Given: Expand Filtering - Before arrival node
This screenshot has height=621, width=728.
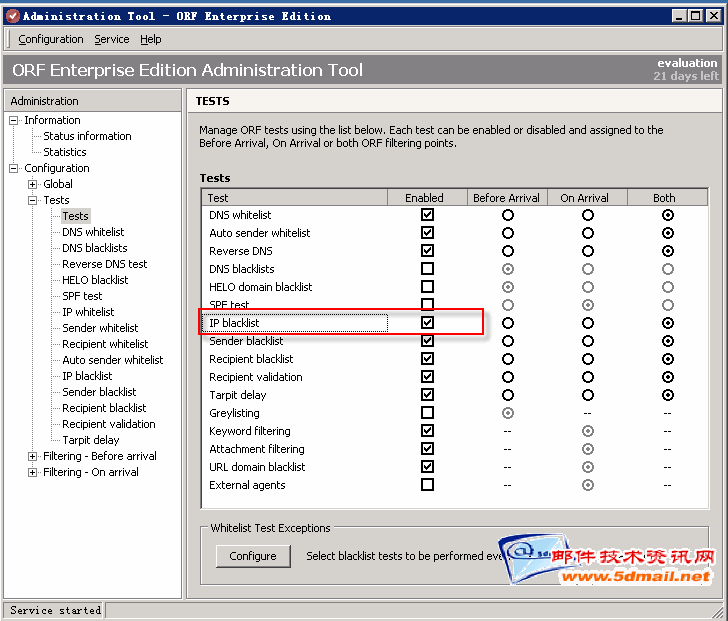Looking at the screenshot, I should pos(32,456).
